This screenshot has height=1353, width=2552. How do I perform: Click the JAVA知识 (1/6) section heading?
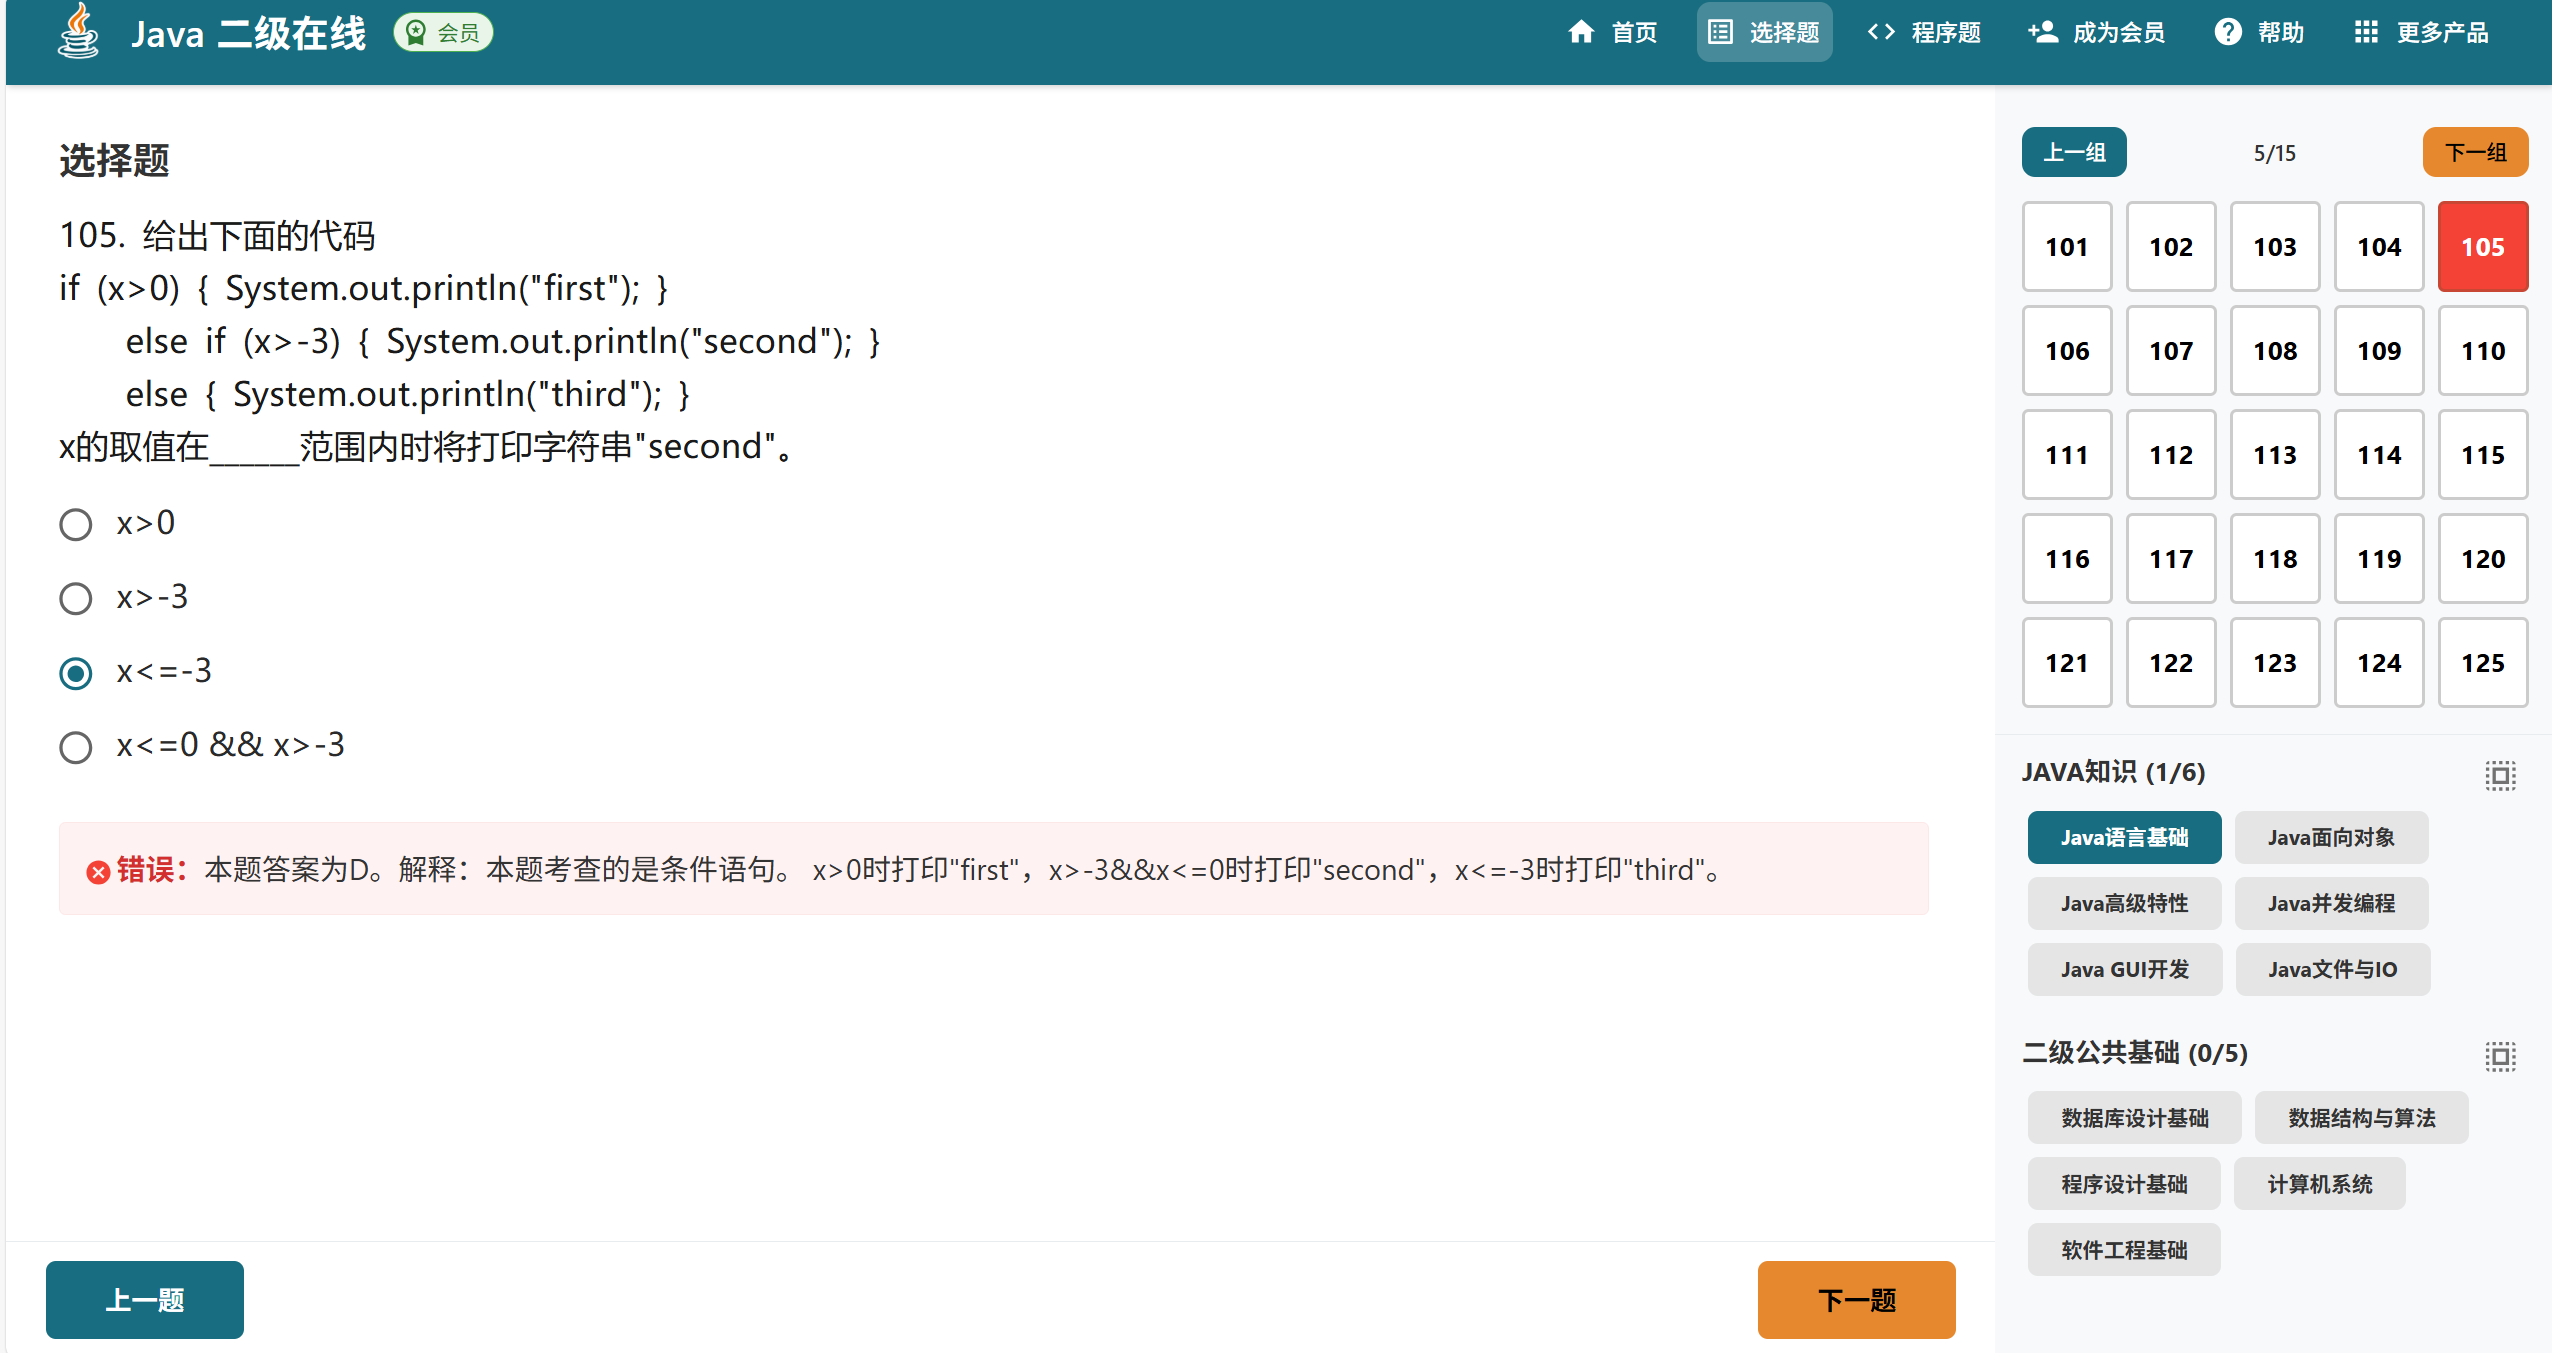2113,772
